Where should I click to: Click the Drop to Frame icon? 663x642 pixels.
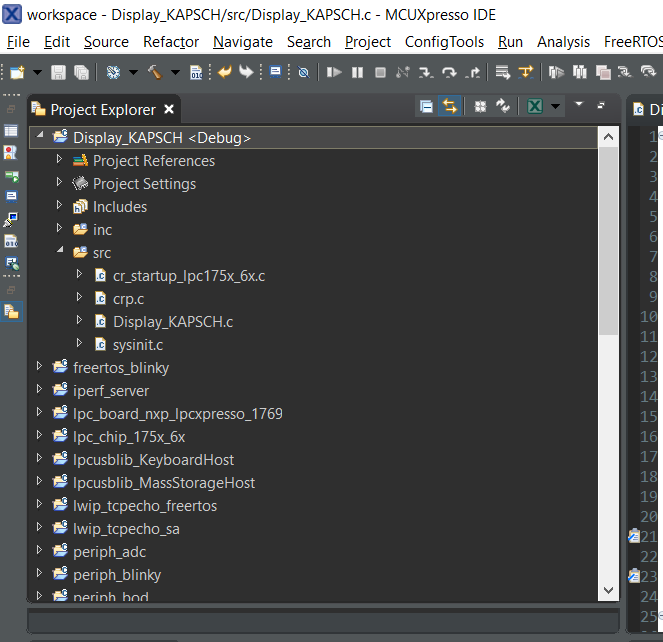pyautogui.click(x=502, y=73)
